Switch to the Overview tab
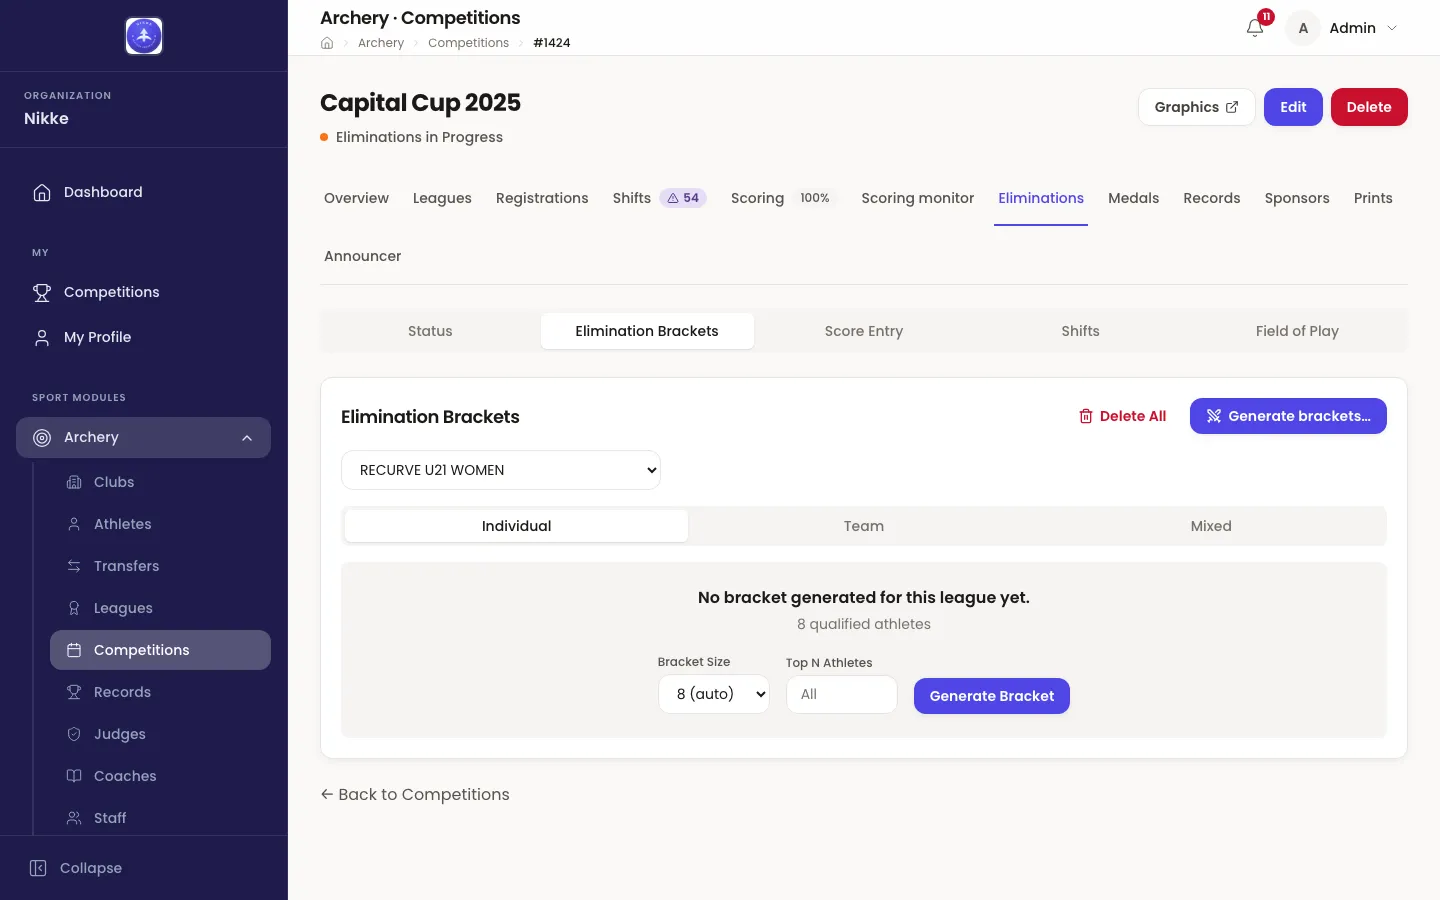This screenshot has width=1440, height=900. (x=356, y=198)
